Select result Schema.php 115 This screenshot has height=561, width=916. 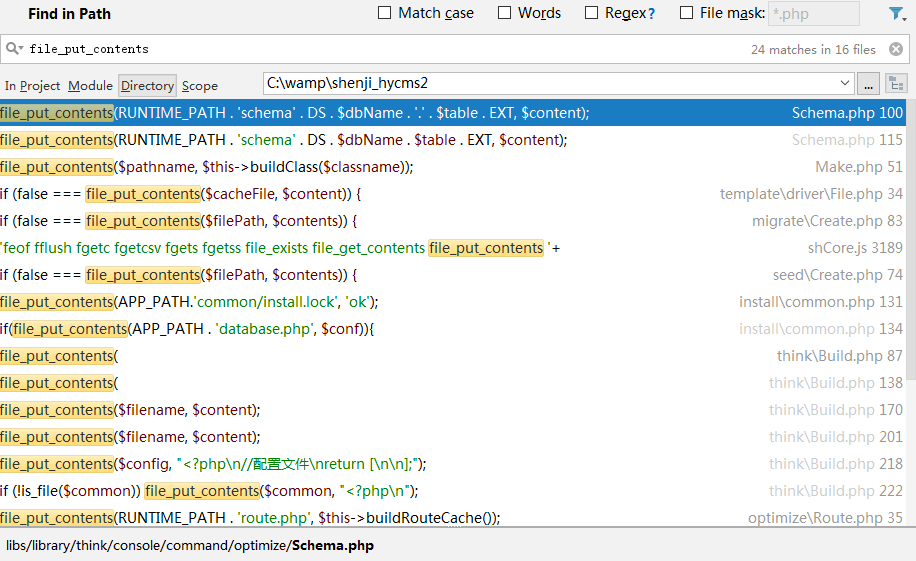pyautogui.click(x=453, y=140)
